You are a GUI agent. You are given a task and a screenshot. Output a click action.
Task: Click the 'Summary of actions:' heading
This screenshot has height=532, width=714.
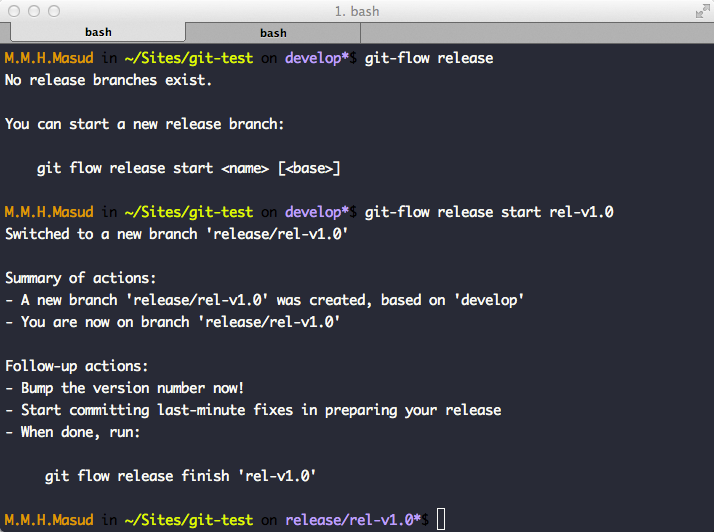[81, 278]
